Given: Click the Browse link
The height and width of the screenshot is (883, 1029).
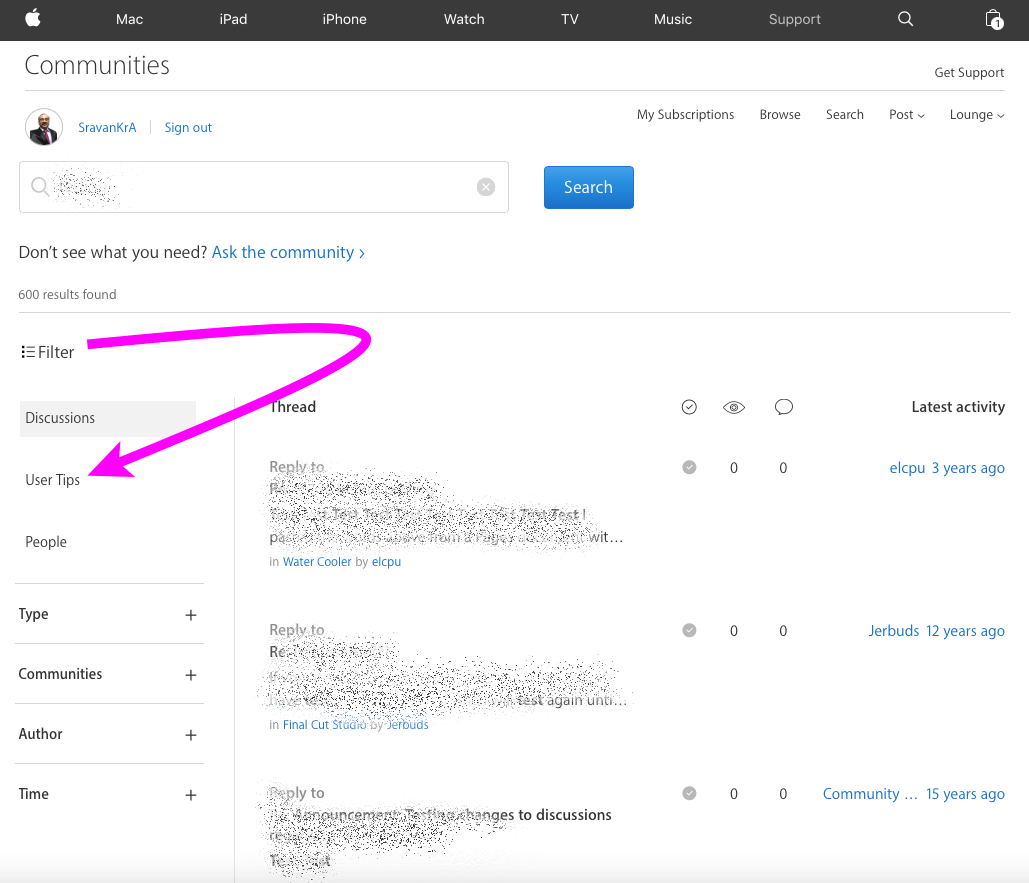Looking at the screenshot, I should tap(780, 115).
